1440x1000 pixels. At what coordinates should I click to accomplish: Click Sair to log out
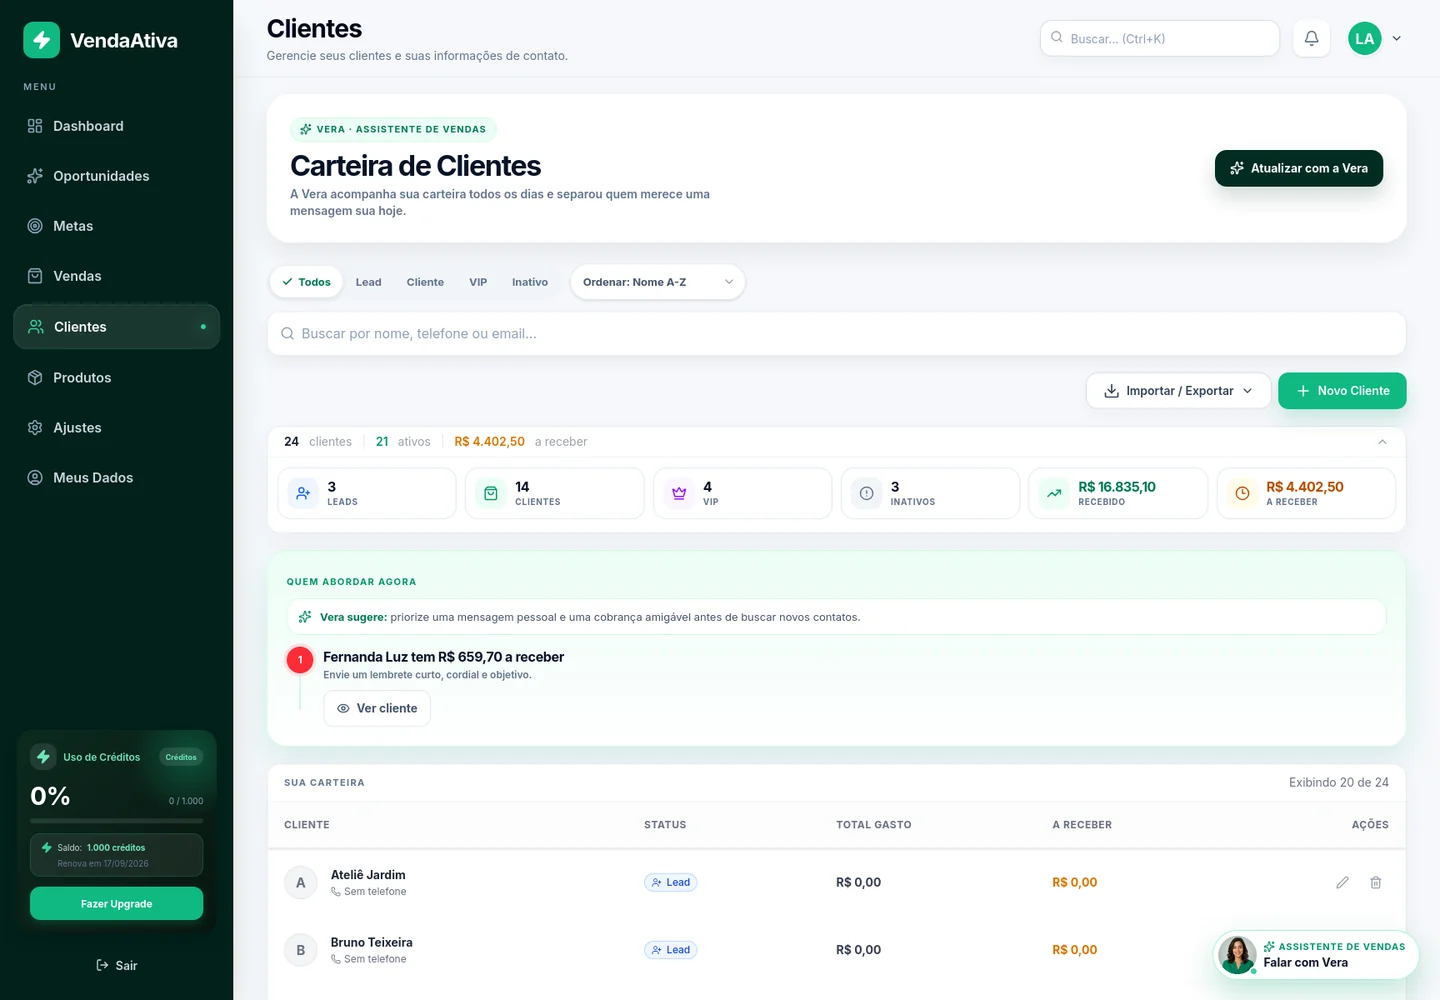pos(116,965)
